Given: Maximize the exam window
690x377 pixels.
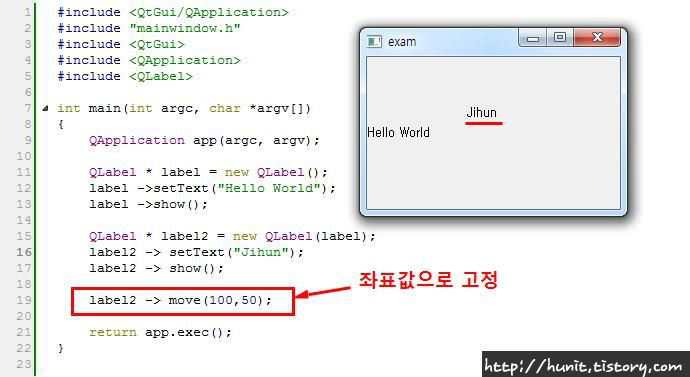Looking at the screenshot, I should click(560, 38).
